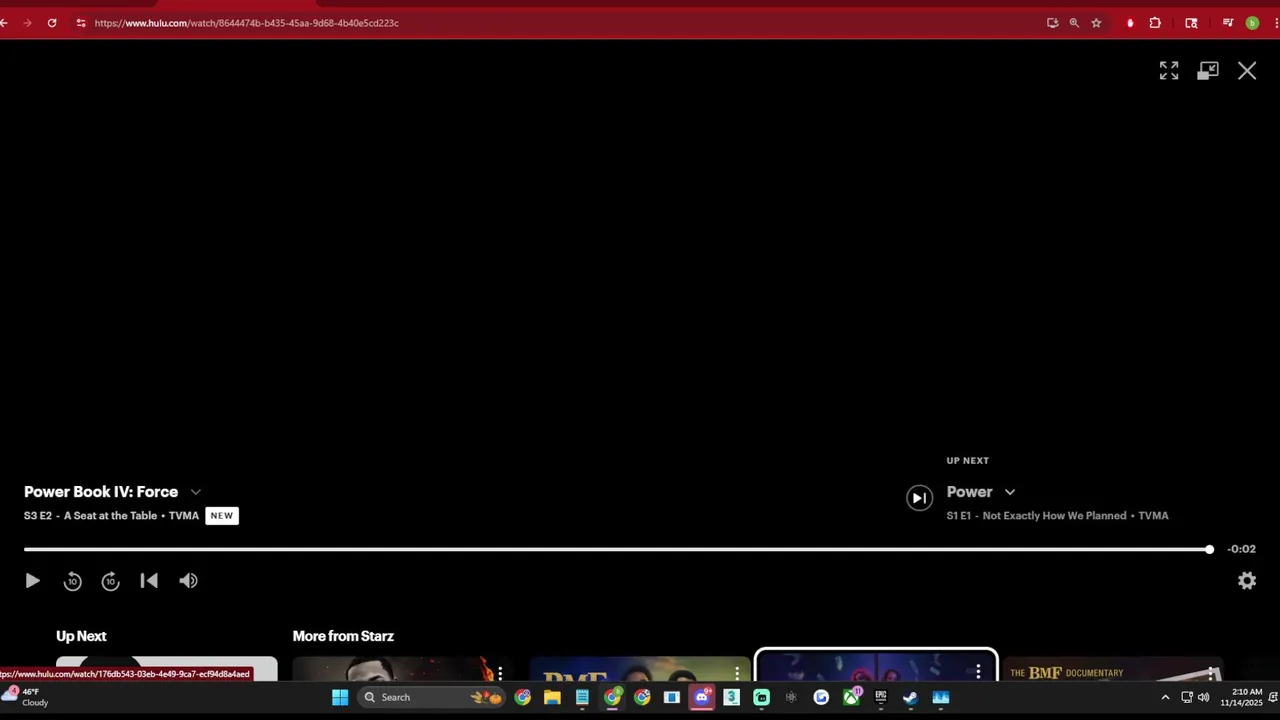Open the Up Next row thumbnail
The width and height of the screenshot is (1280, 720).
click(166, 669)
